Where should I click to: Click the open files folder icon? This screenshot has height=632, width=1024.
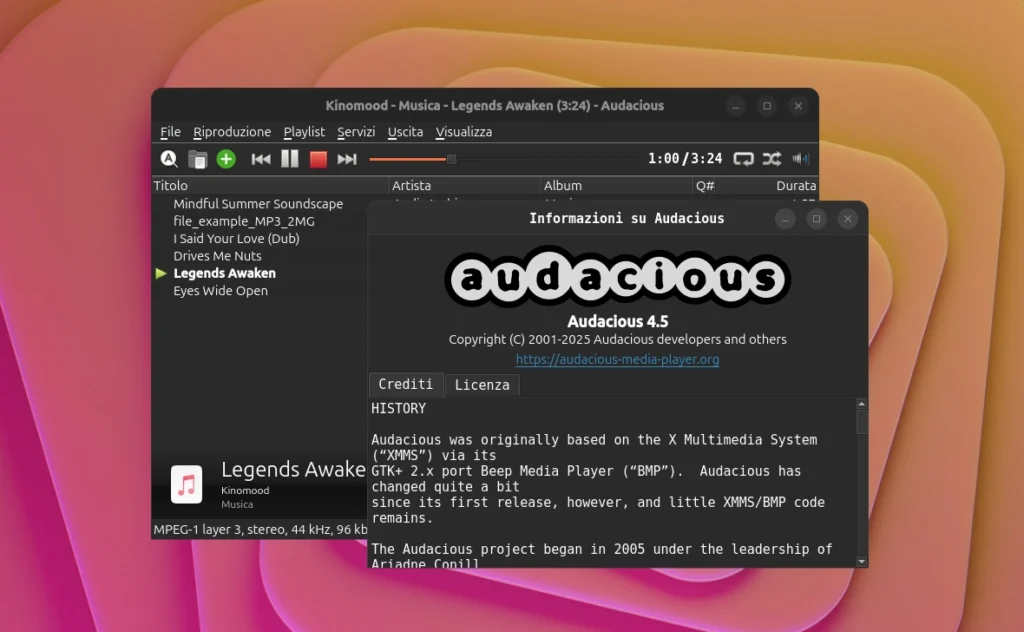click(x=196, y=158)
